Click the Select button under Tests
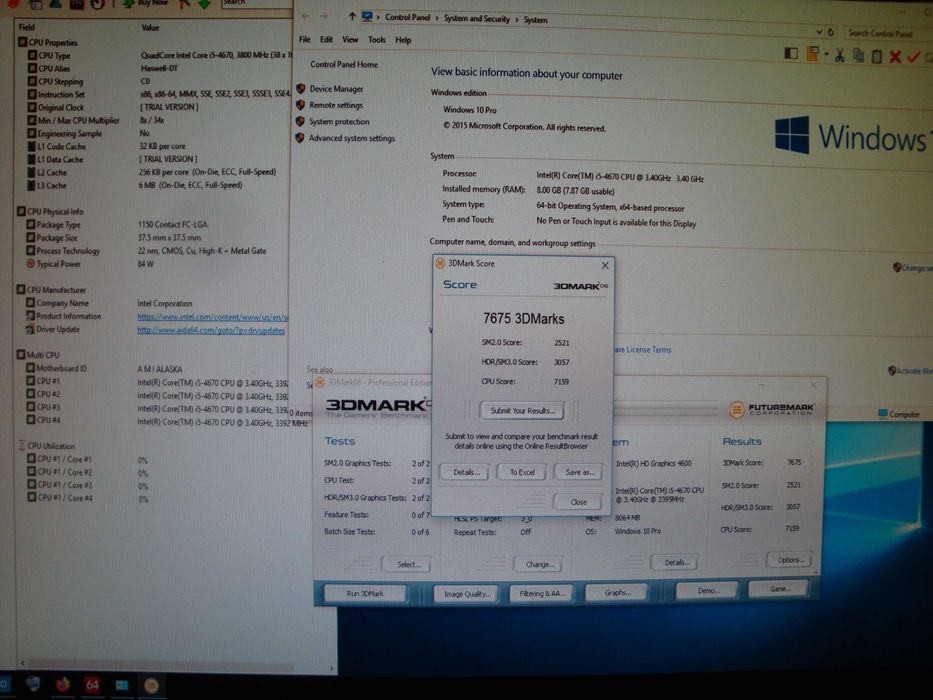 click(408, 564)
